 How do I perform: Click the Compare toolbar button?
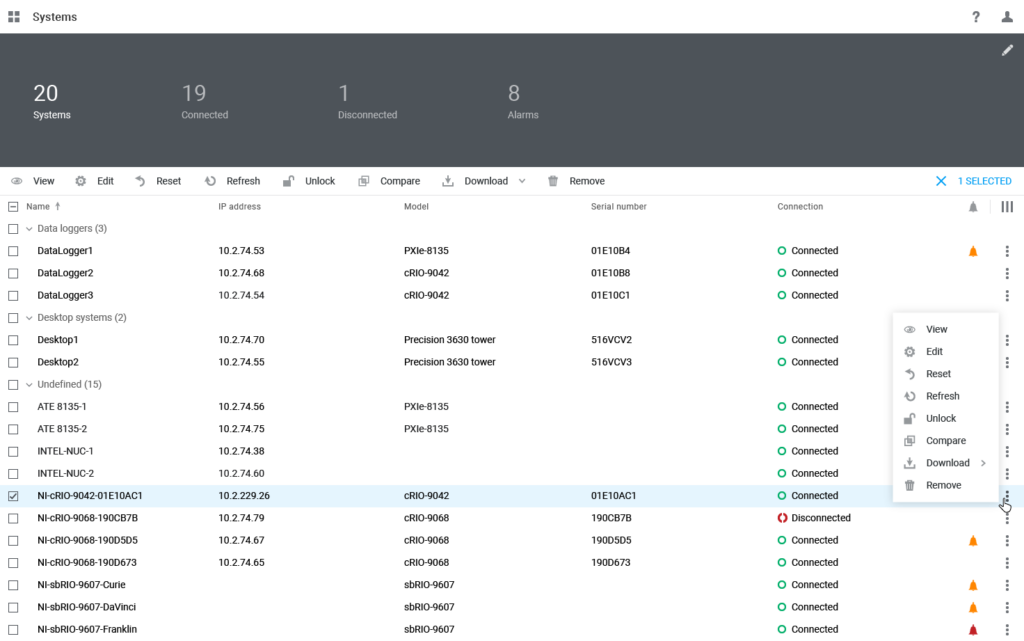pos(389,181)
